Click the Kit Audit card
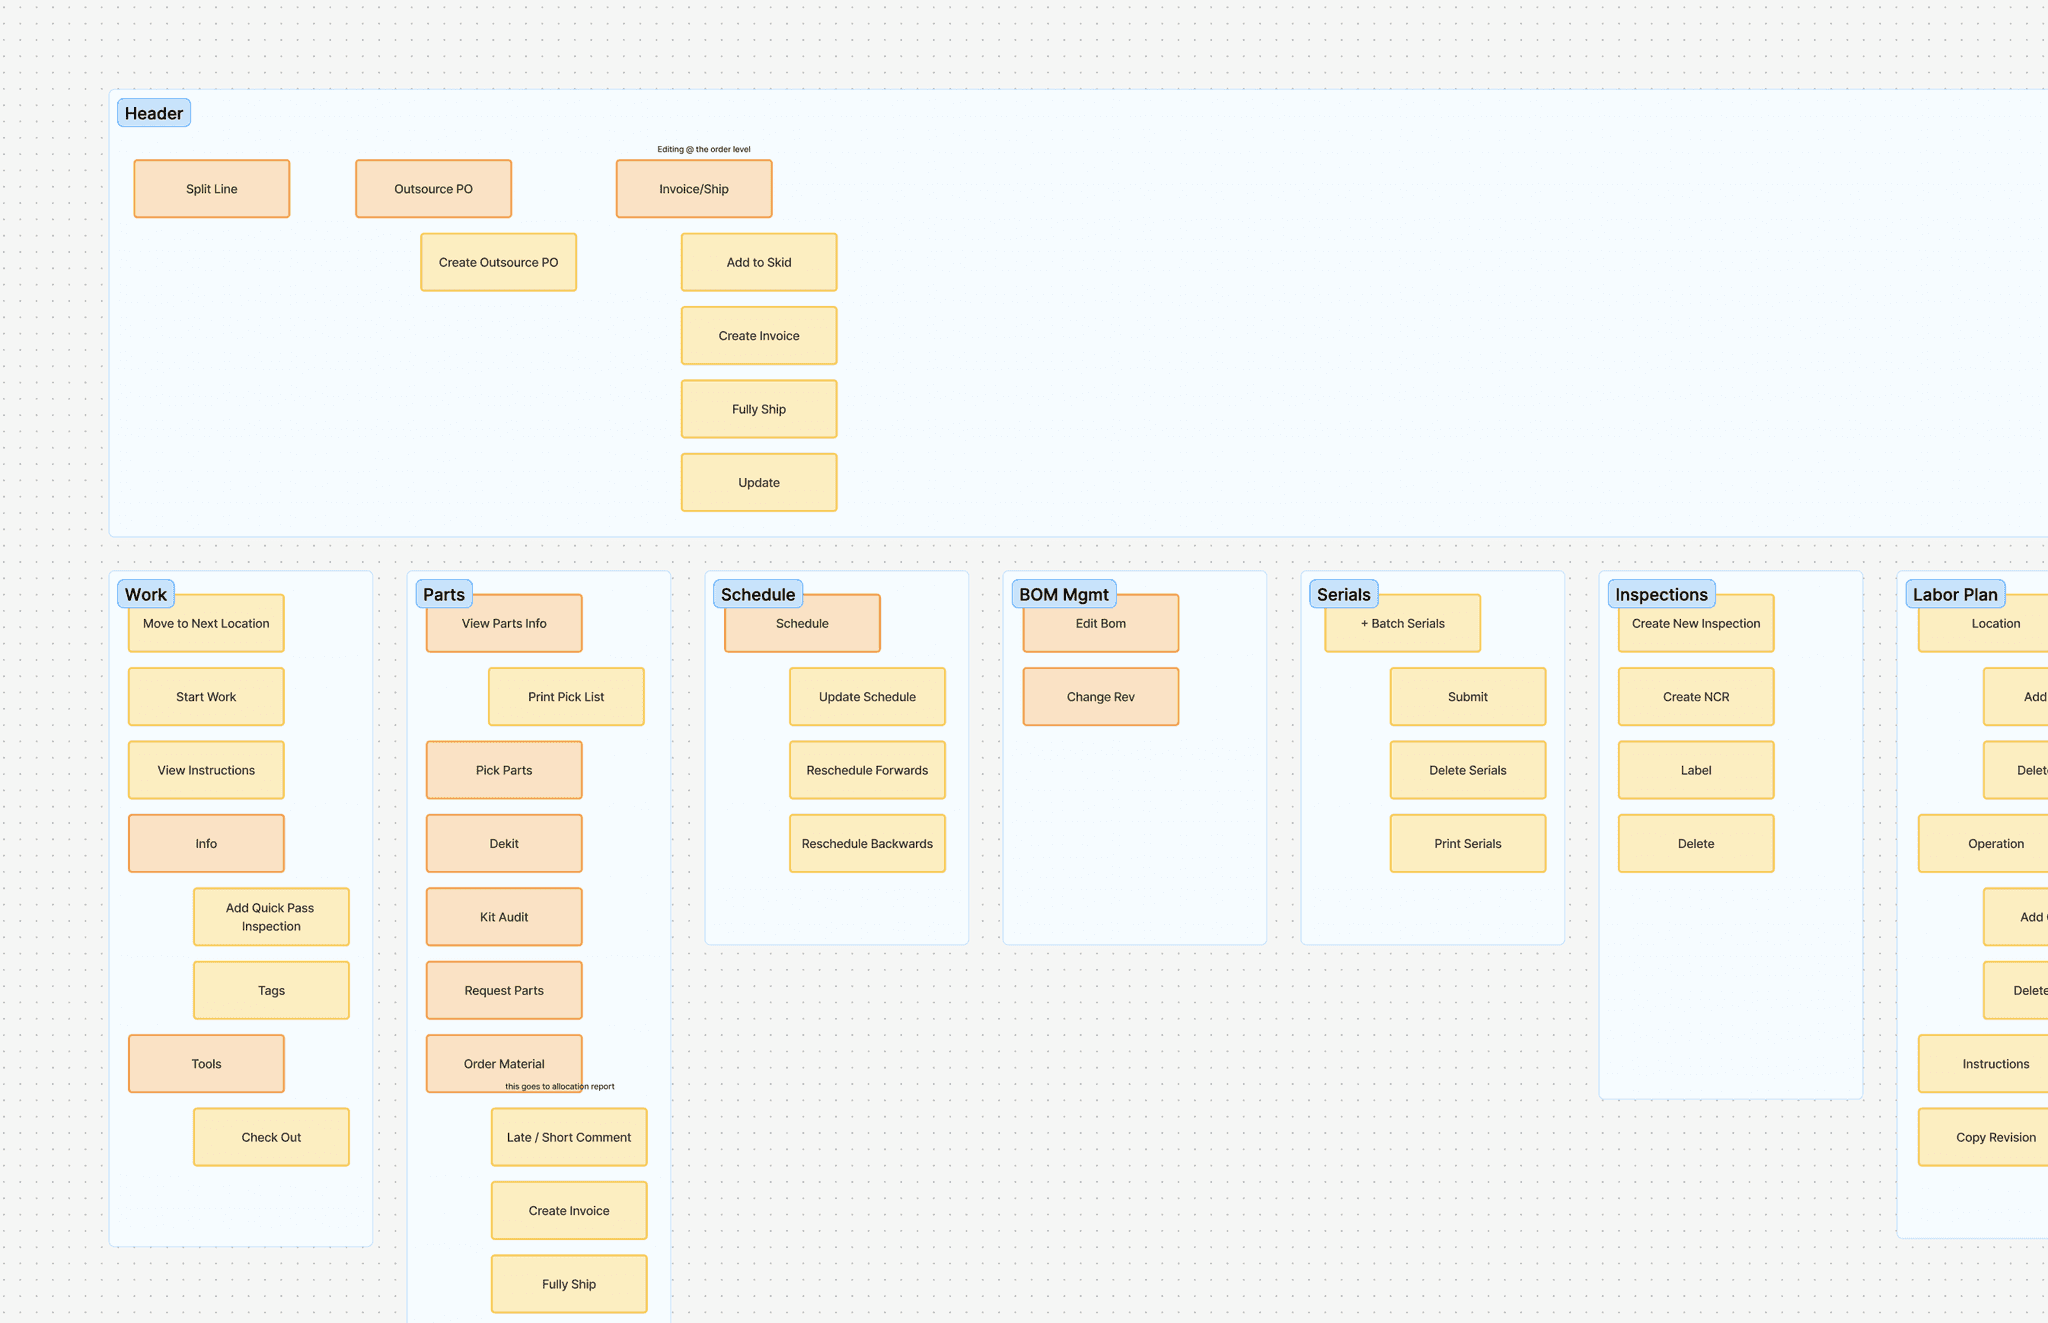 (x=504, y=917)
